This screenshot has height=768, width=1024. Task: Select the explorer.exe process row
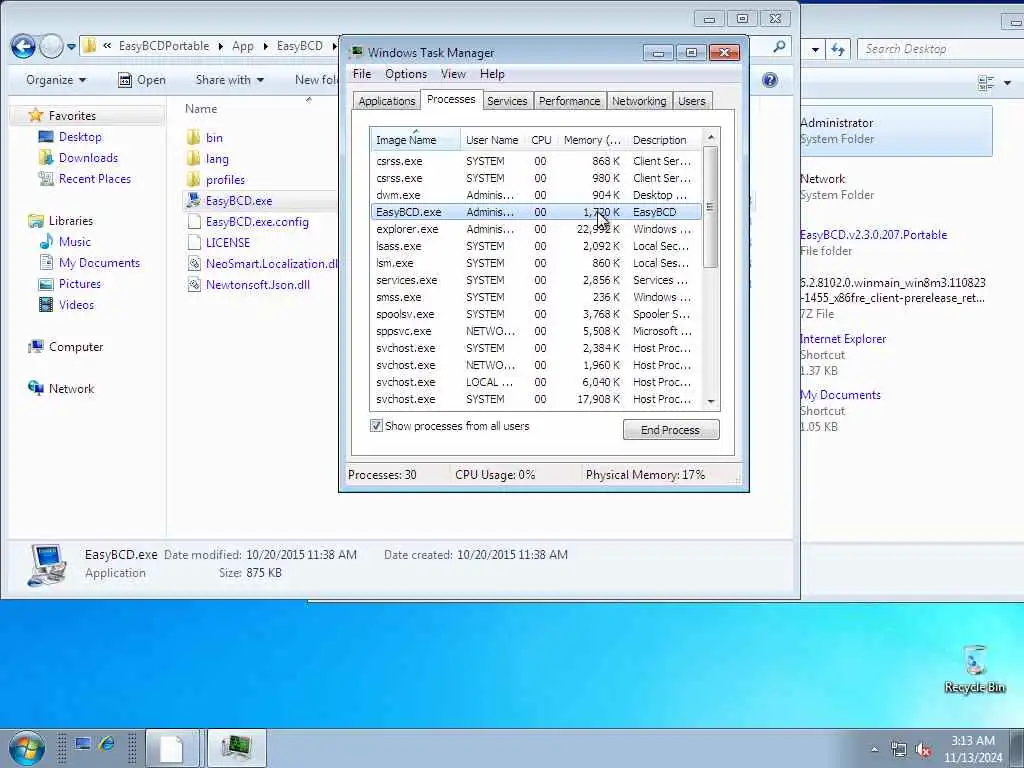[536, 229]
